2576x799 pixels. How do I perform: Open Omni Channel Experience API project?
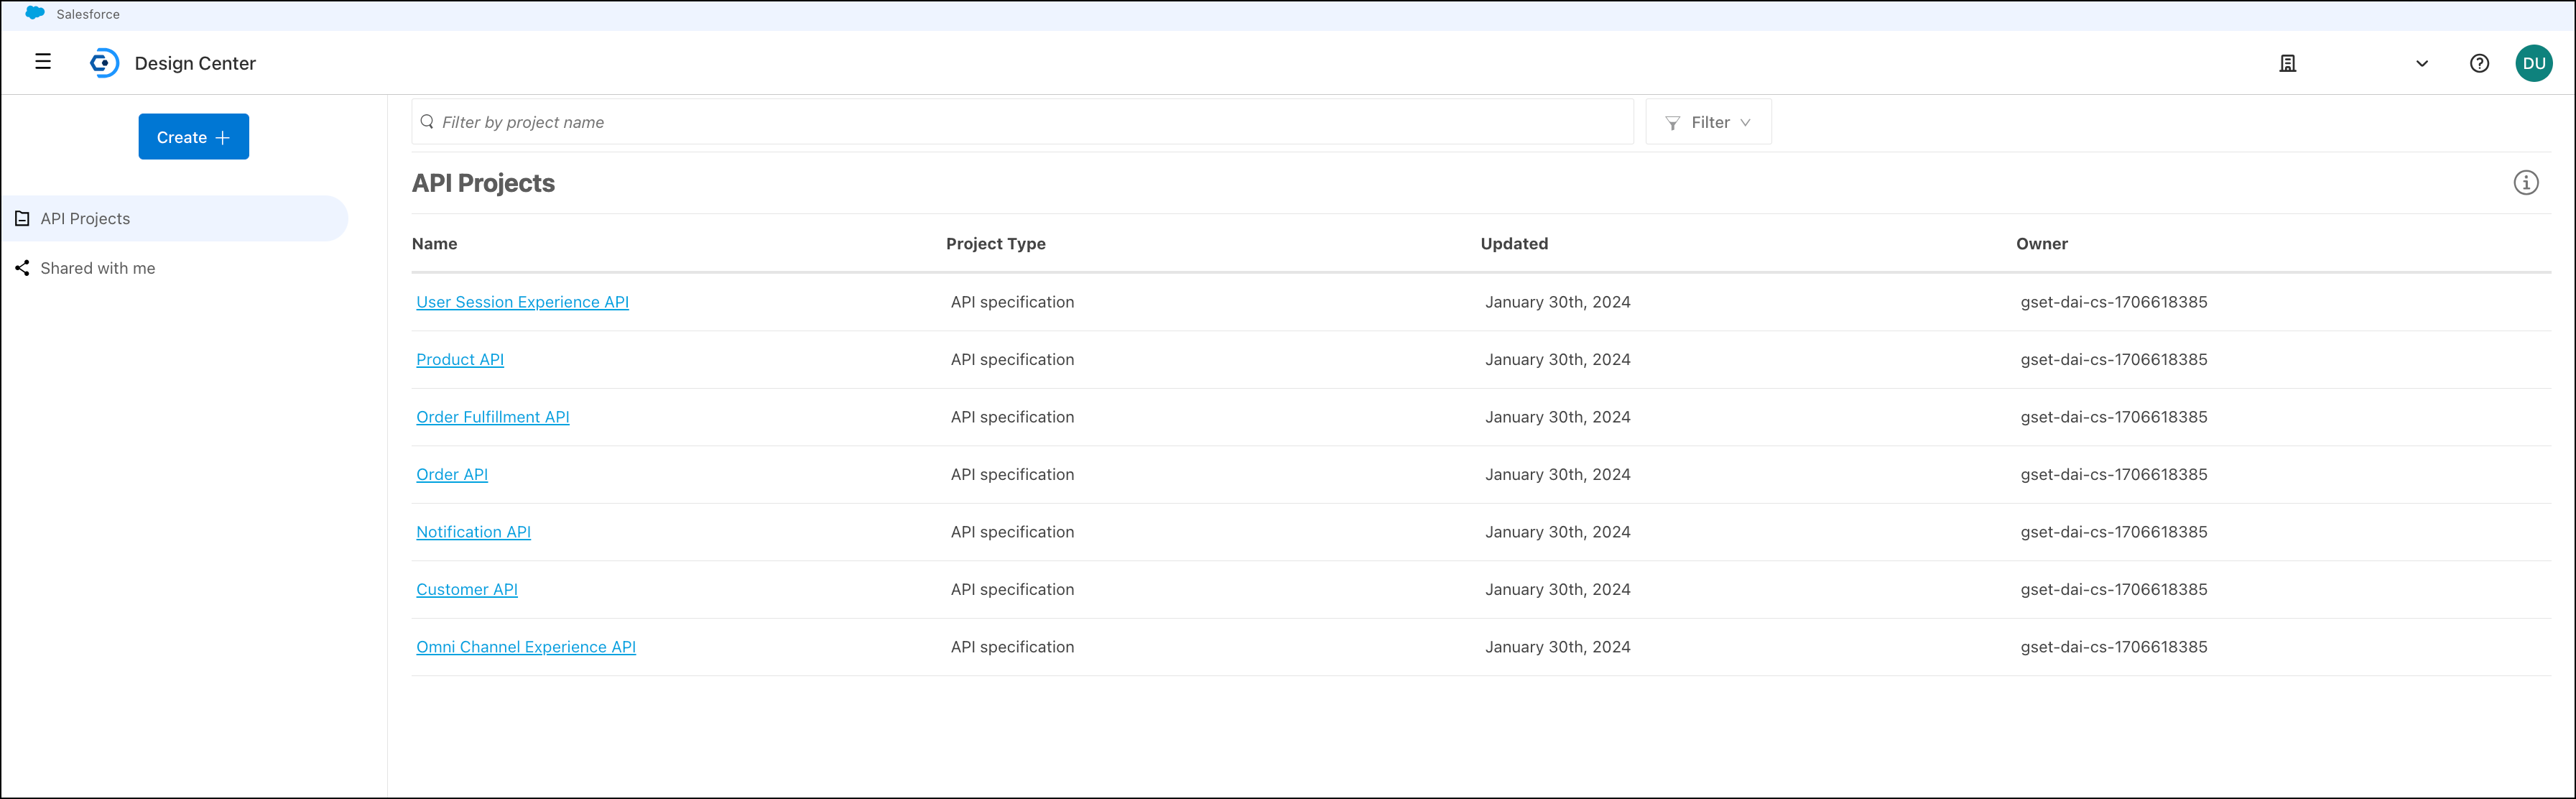[526, 647]
